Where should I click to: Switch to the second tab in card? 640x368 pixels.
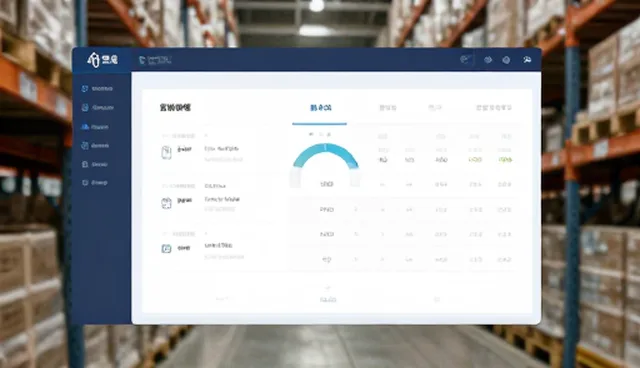pos(388,108)
